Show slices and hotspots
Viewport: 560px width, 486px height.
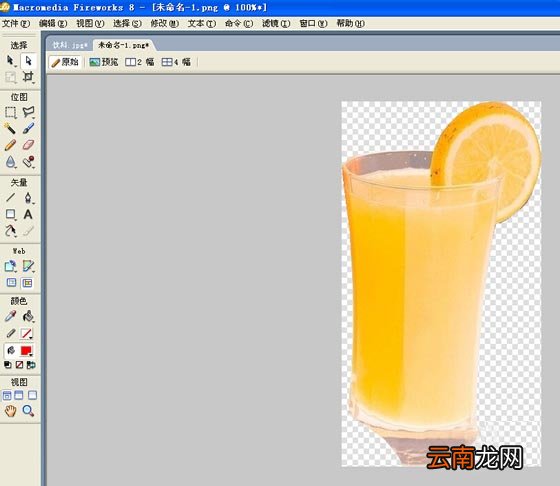coord(28,283)
